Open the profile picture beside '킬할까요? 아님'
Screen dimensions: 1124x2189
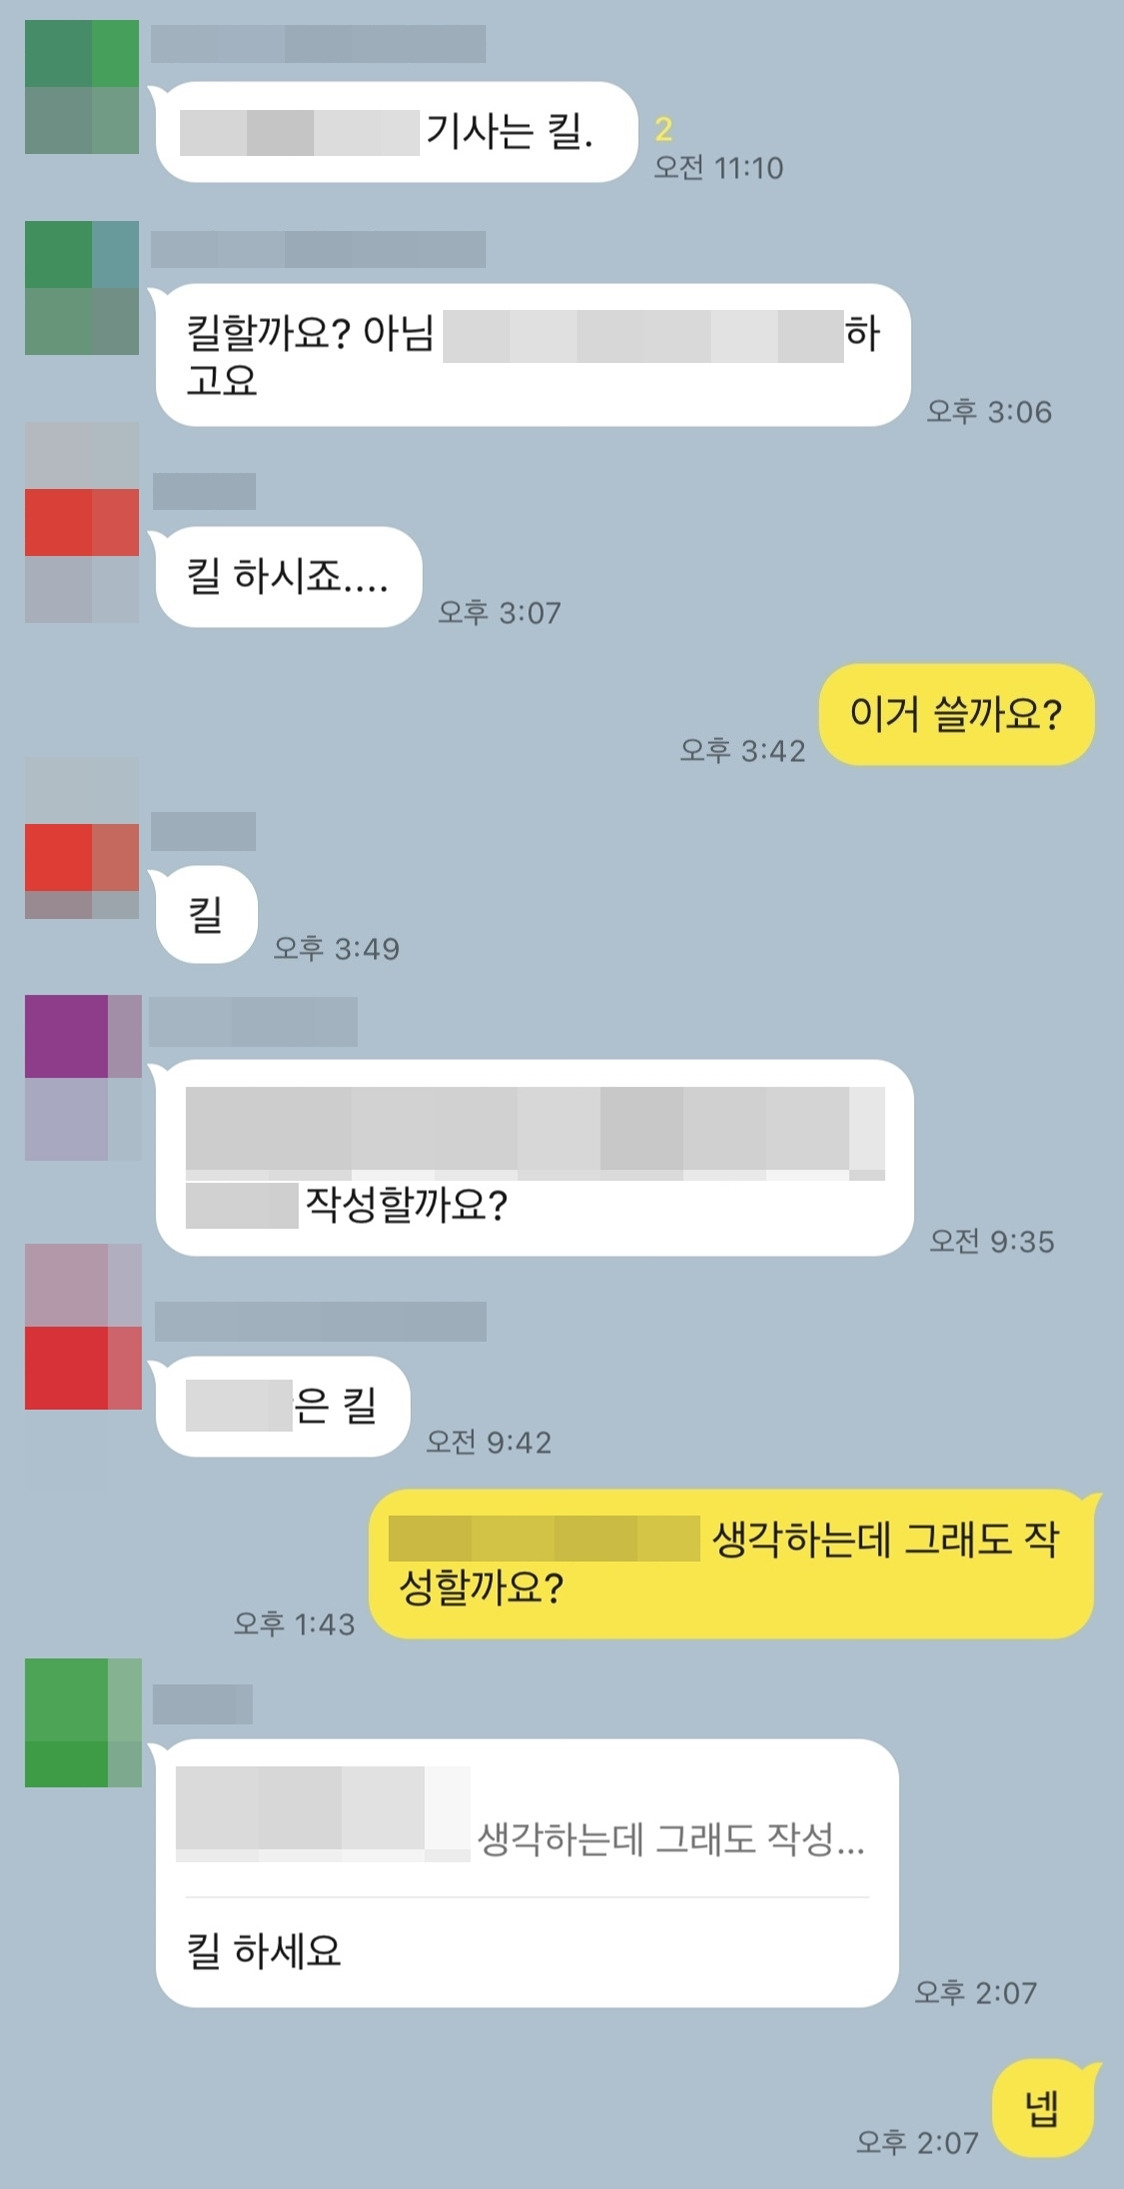click(82, 288)
